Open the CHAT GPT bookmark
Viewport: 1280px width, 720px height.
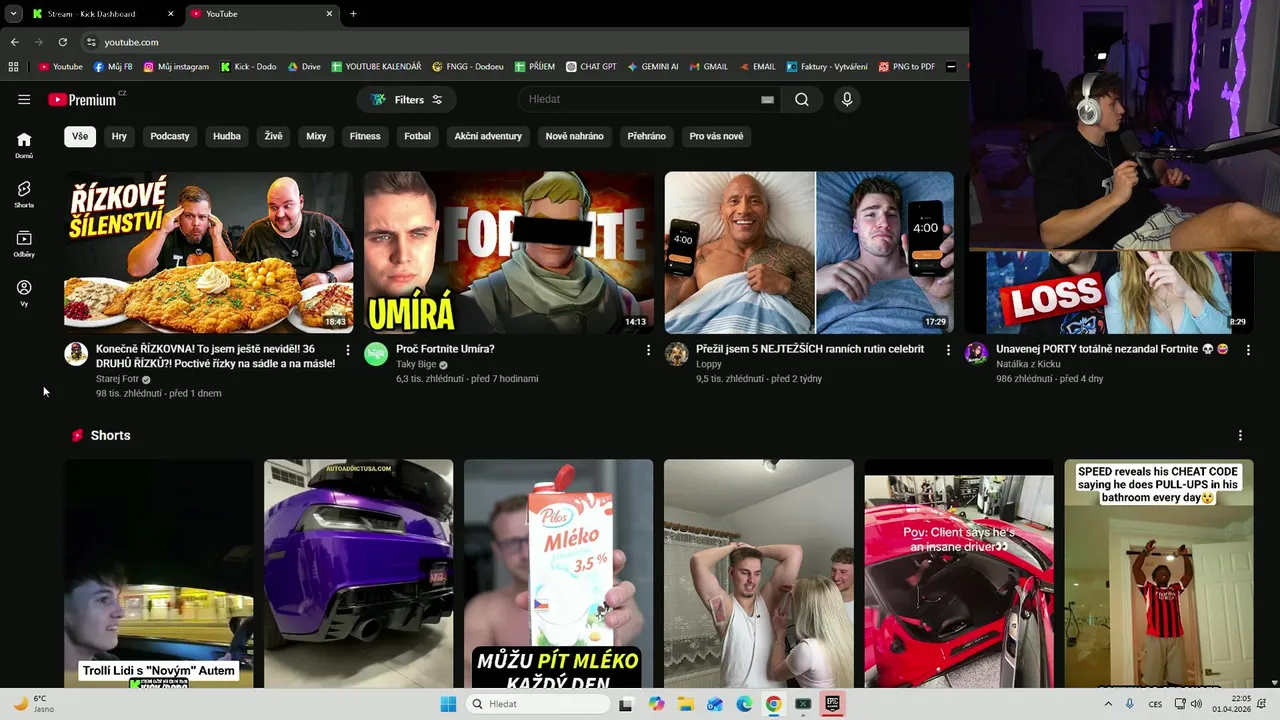pos(591,67)
